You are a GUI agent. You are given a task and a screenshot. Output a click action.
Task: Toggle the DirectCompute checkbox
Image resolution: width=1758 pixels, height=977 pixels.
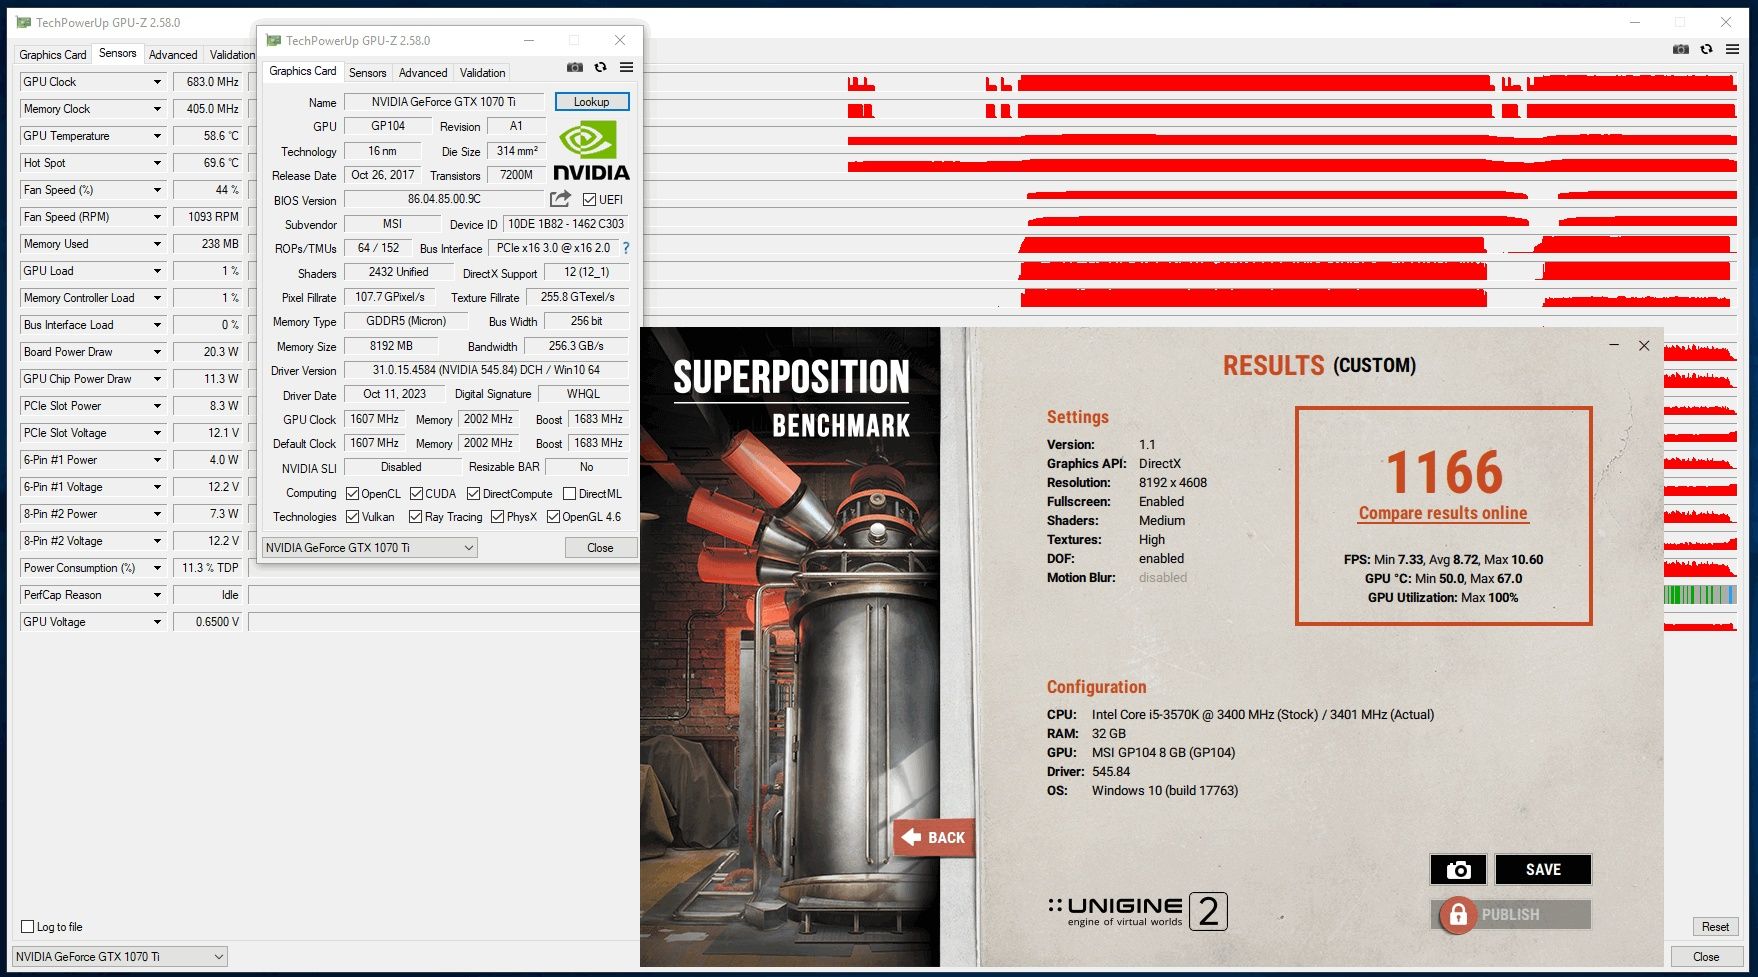tap(474, 494)
